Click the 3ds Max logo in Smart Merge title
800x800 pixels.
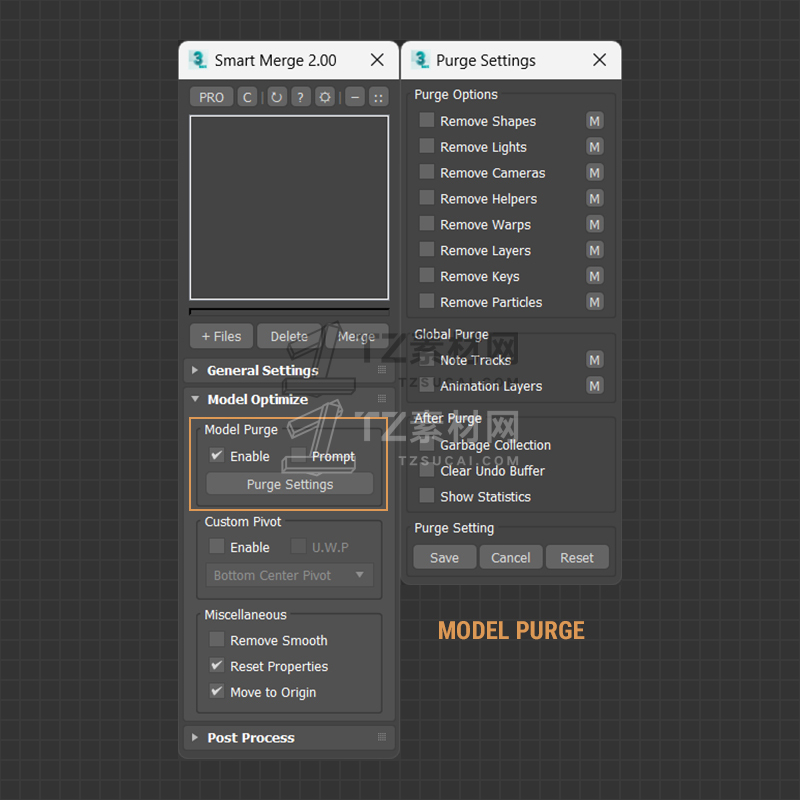click(197, 60)
